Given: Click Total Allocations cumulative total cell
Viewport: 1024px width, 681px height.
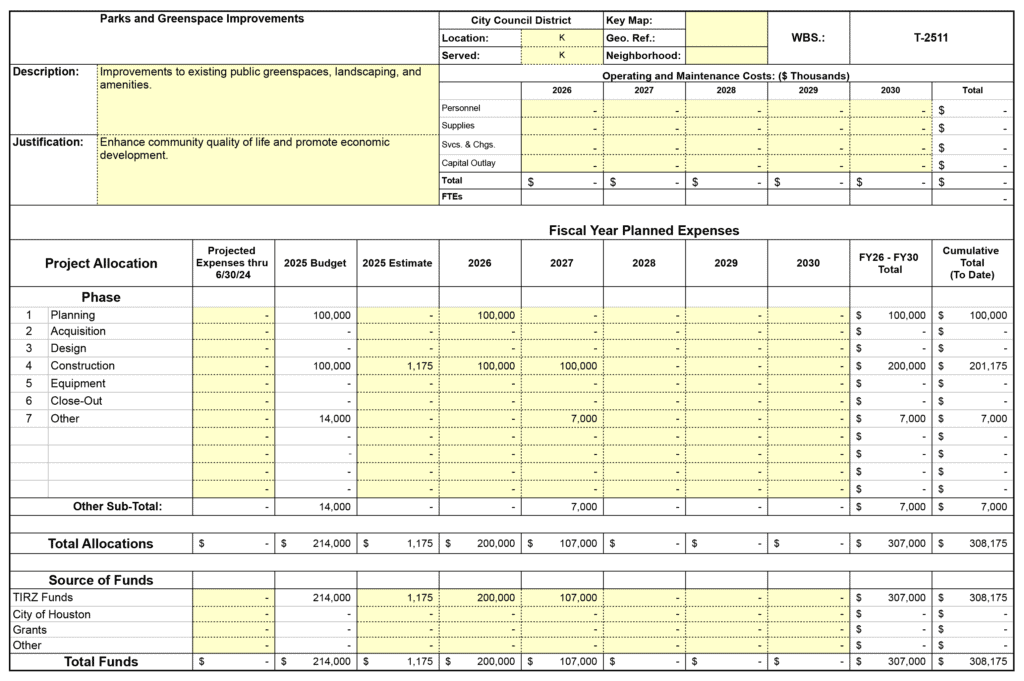Looking at the screenshot, I should click(972, 544).
